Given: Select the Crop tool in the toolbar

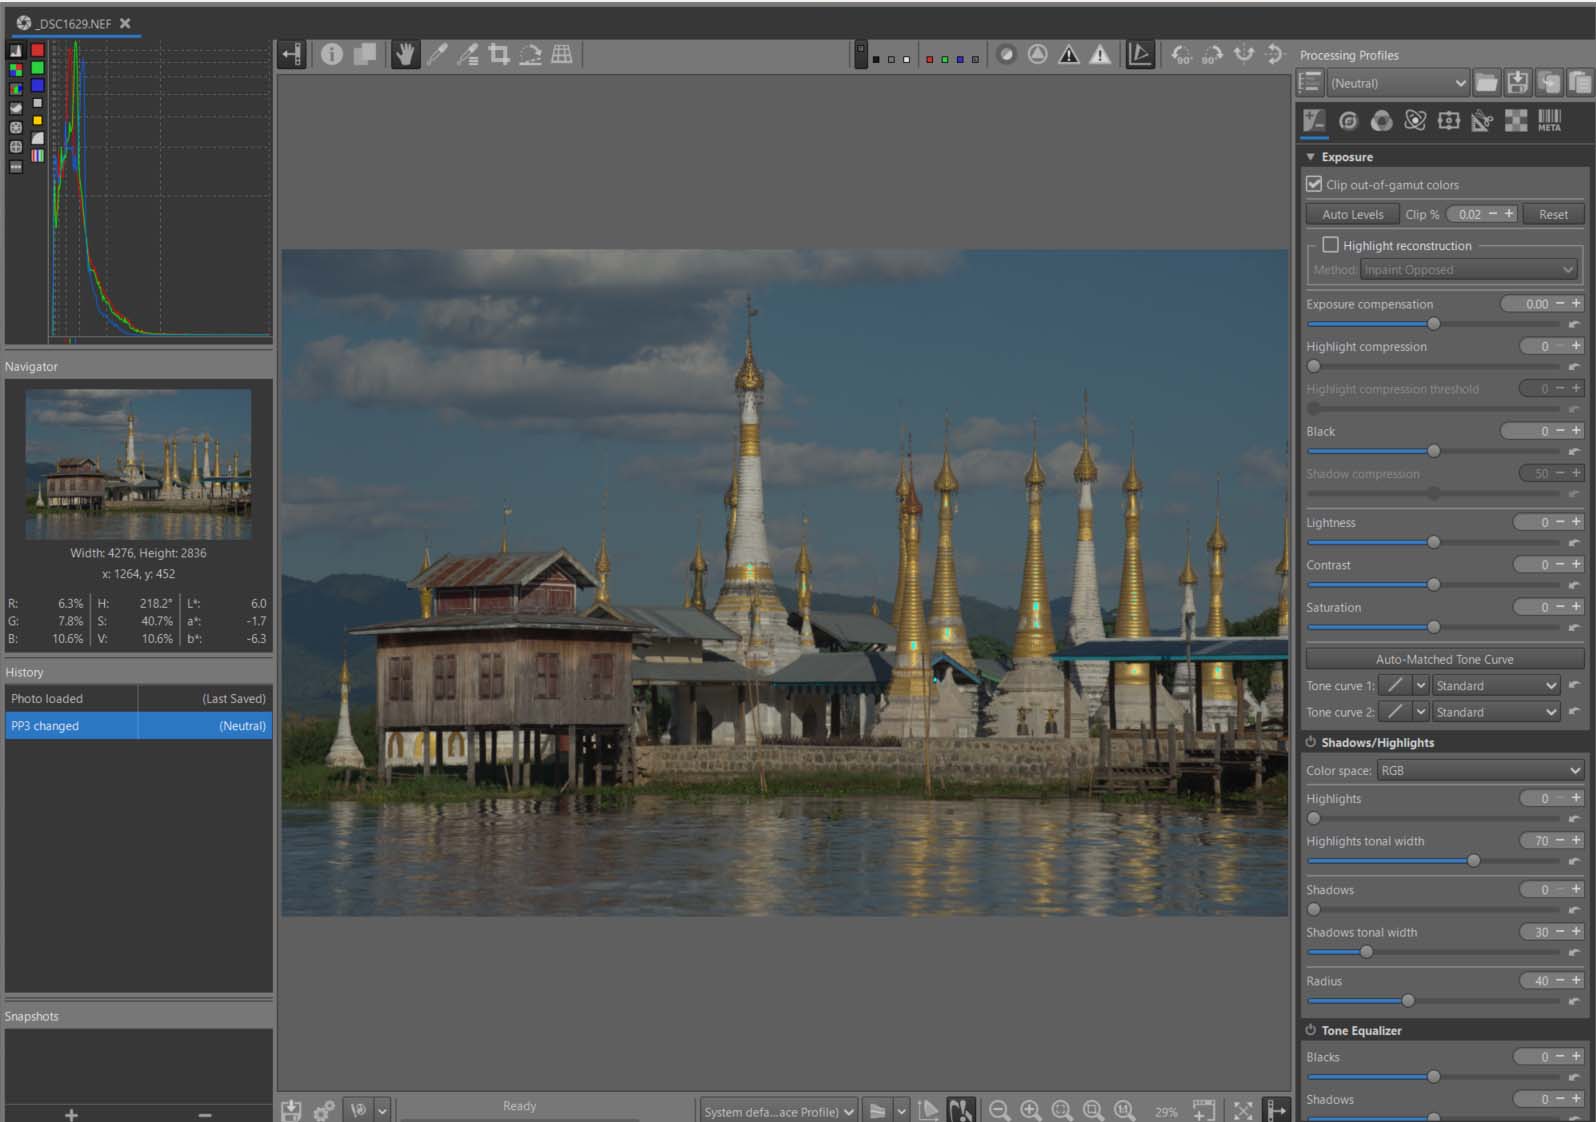Looking at the screenshot, I should [499, 55].
